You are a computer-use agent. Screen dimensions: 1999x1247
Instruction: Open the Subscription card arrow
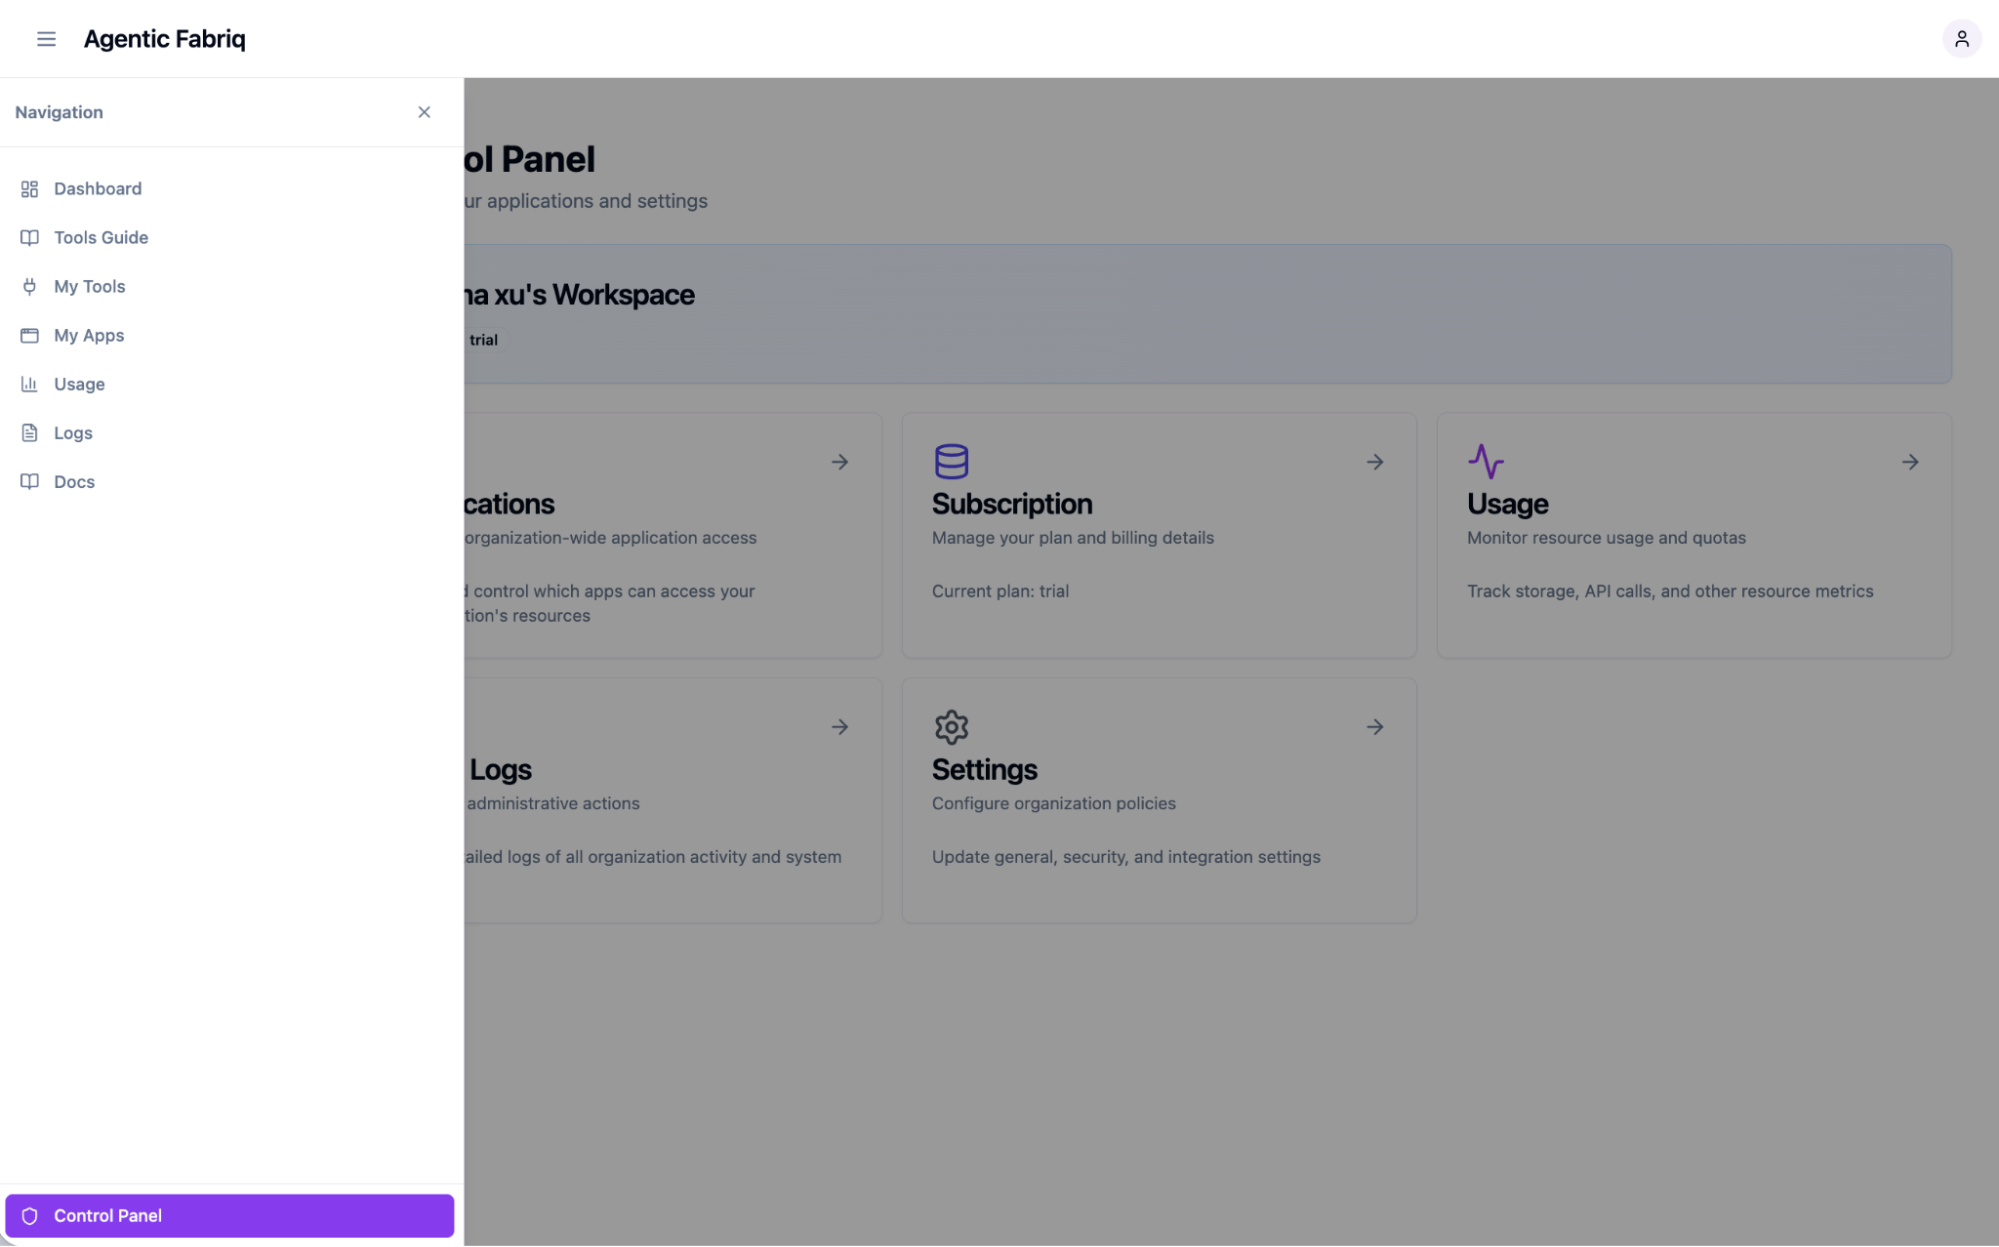pyautogui.click(x=1375, y=462)
